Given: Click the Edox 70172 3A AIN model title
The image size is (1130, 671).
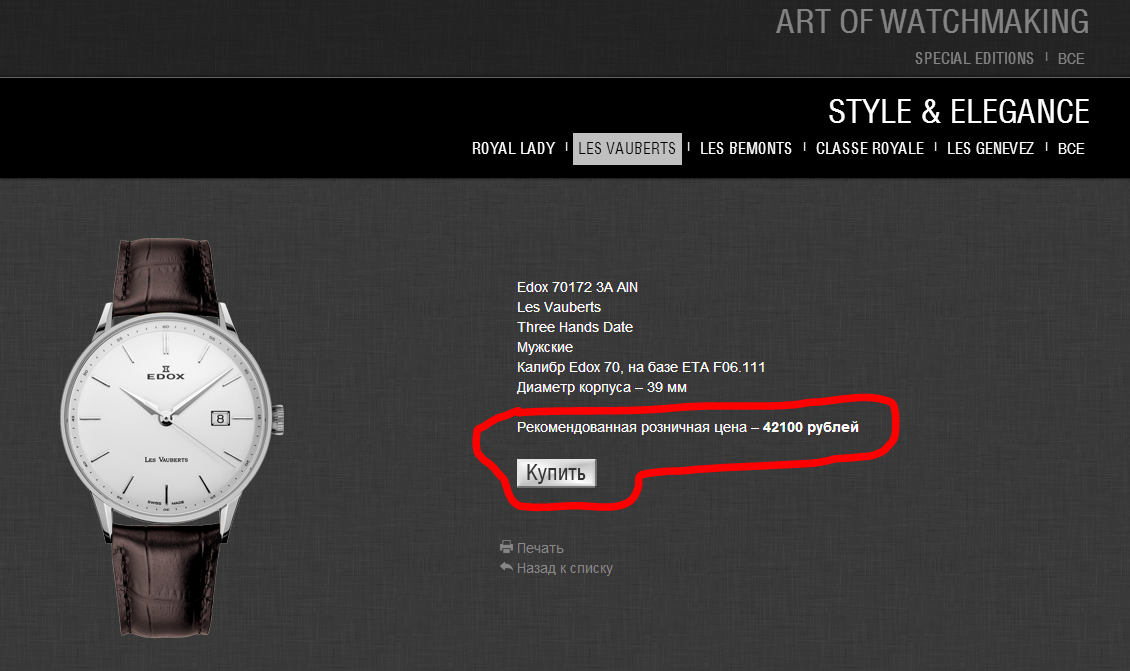Looking at the screenshot, I should coord(577,287).
